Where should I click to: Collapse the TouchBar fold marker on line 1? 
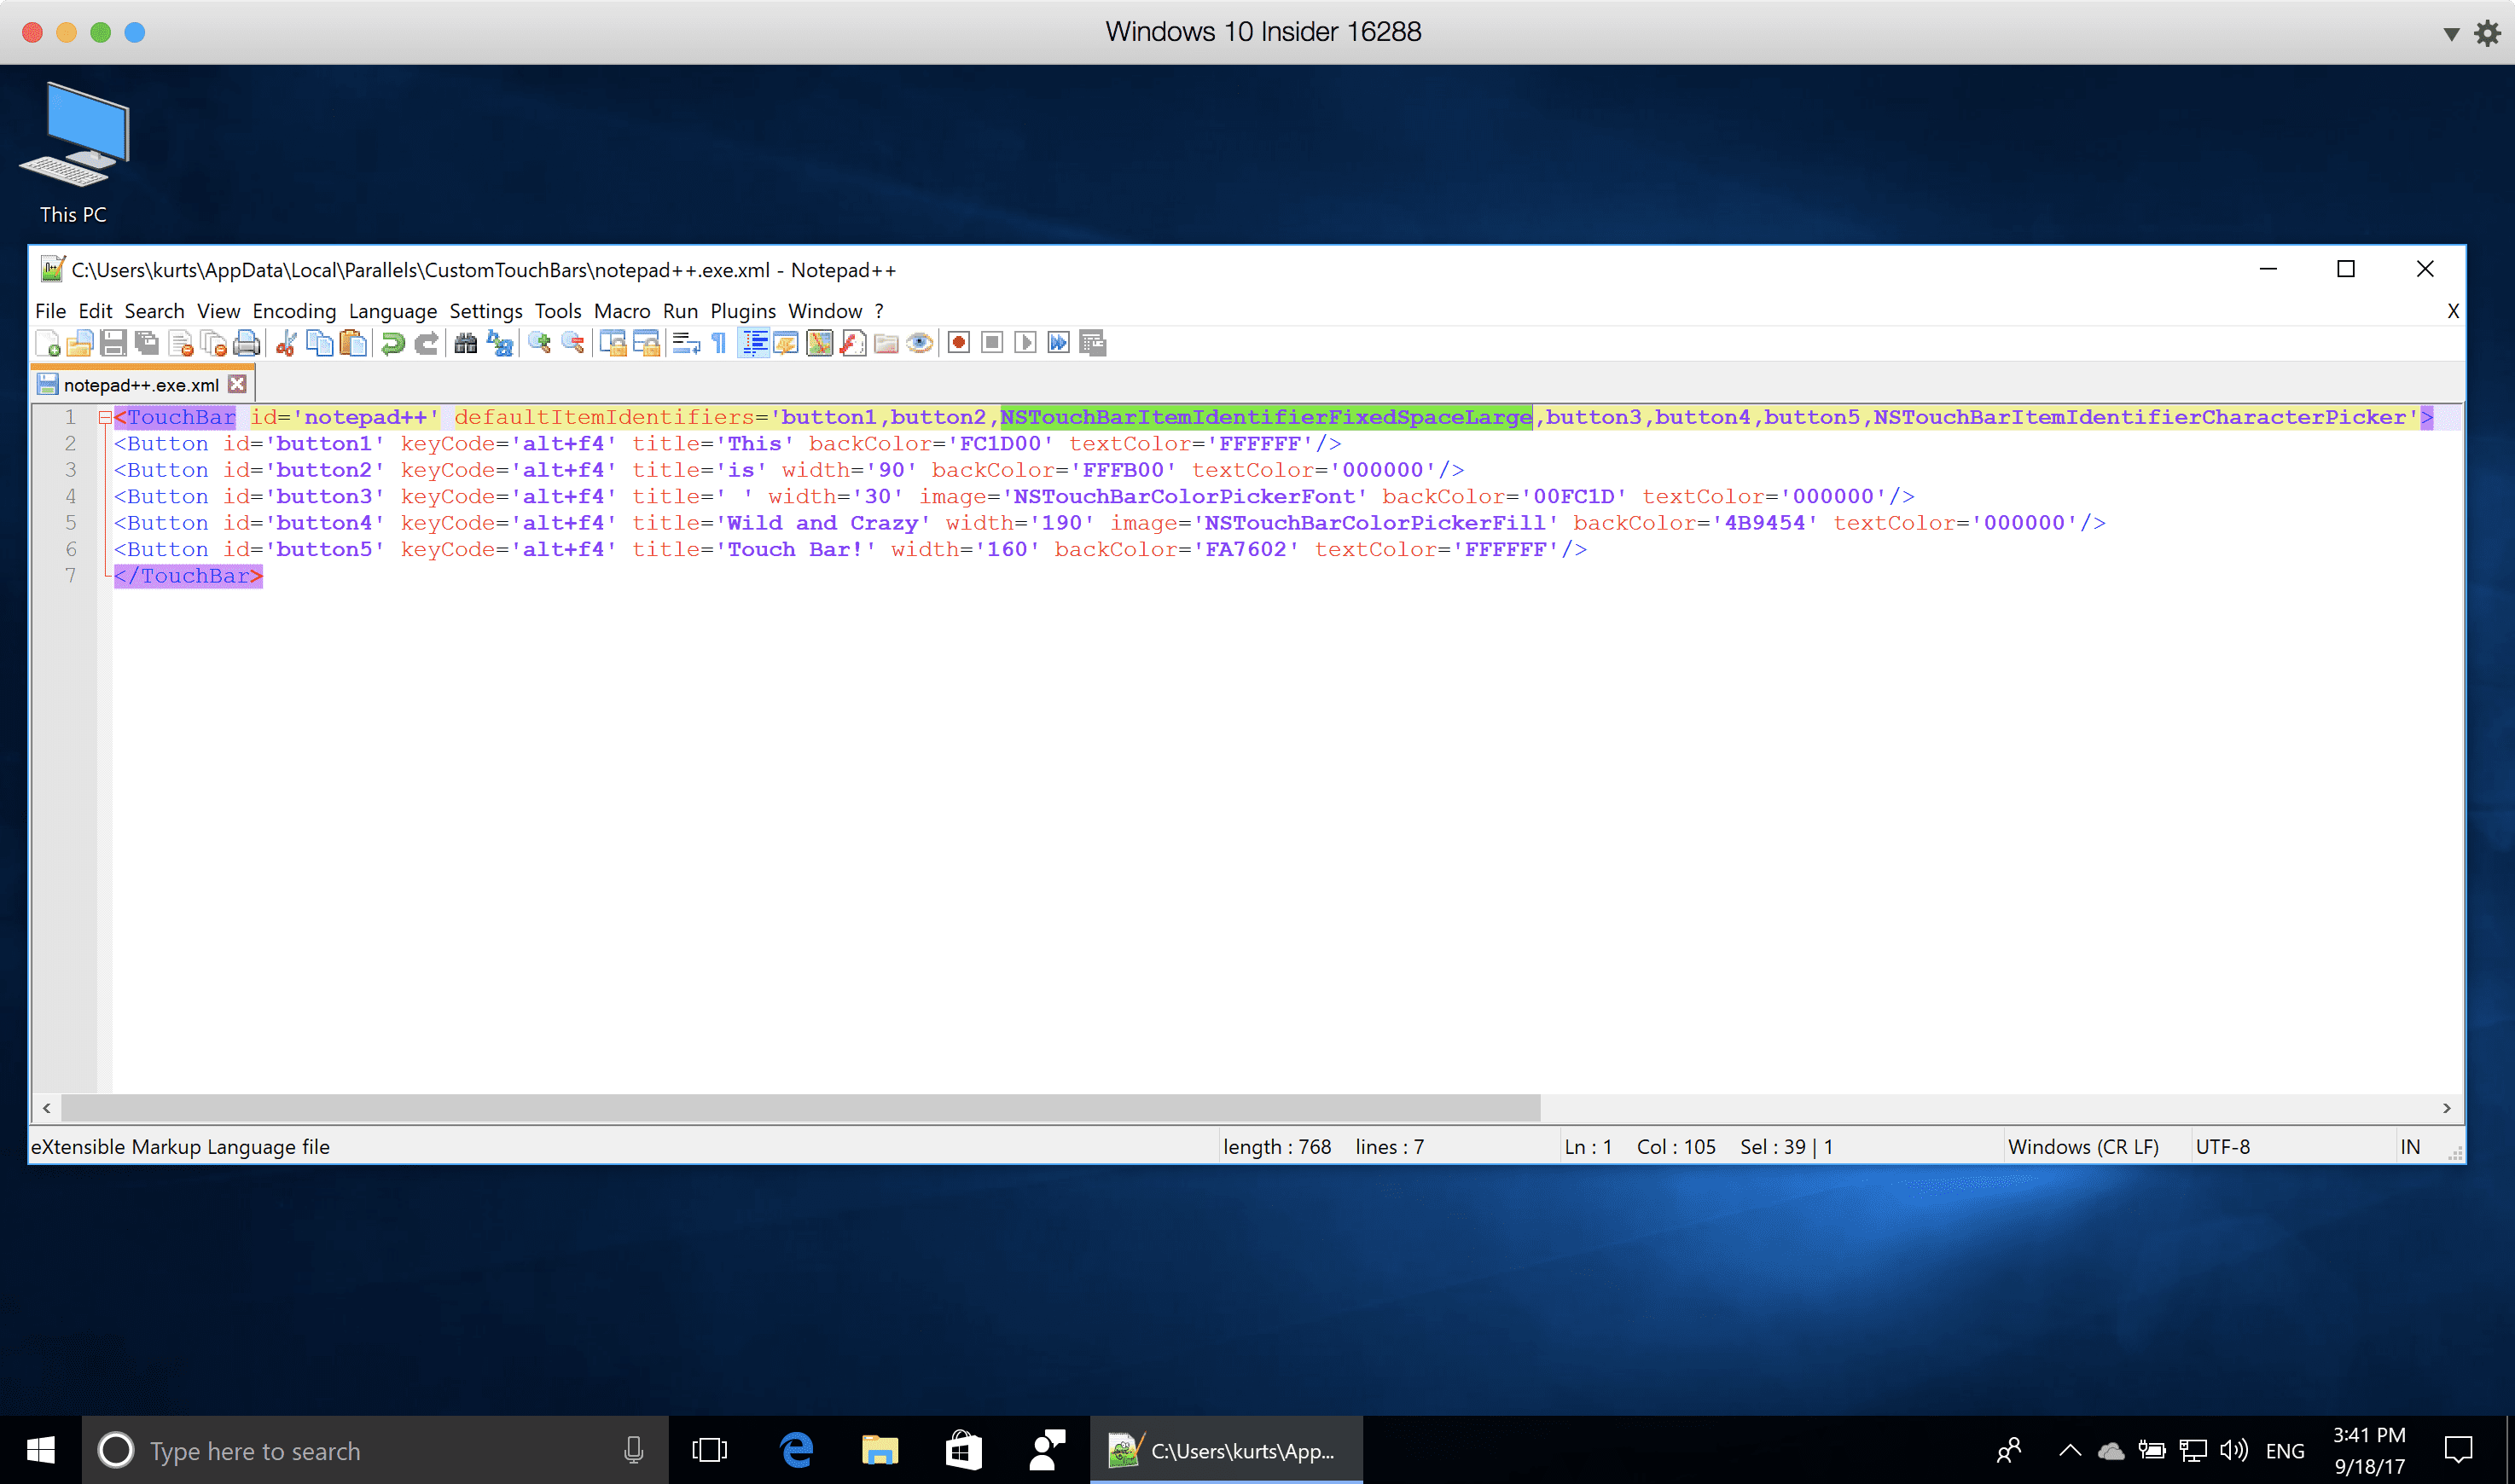coord(104,417)
